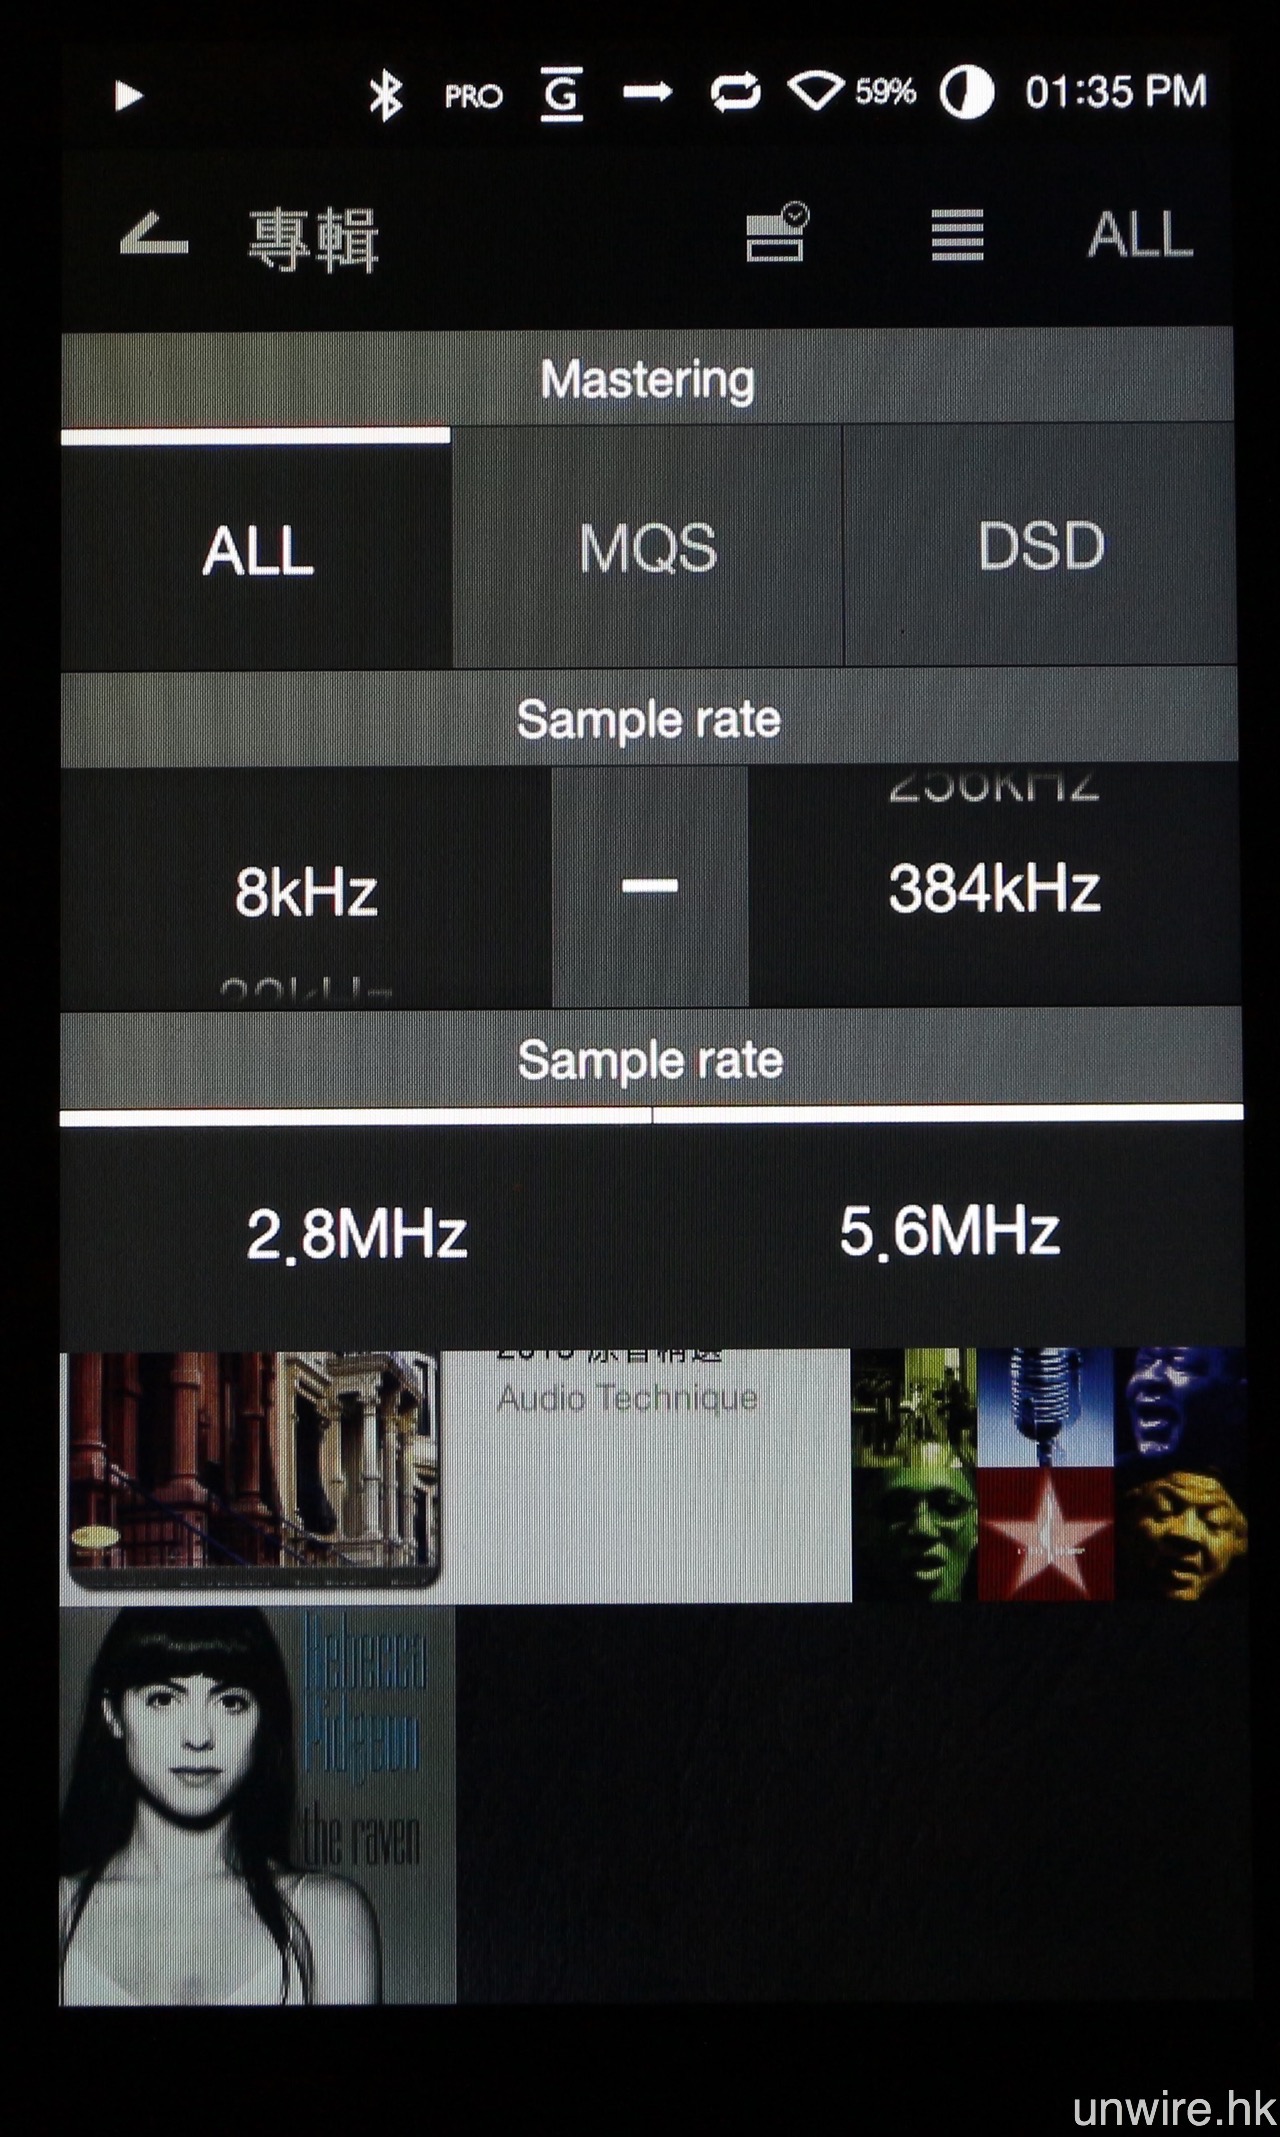Tap the PRO equalizer indicator
Image resolution: width=1280 pixels, height=2137 pixels.
pyautogui.click(x=473, y=97)
